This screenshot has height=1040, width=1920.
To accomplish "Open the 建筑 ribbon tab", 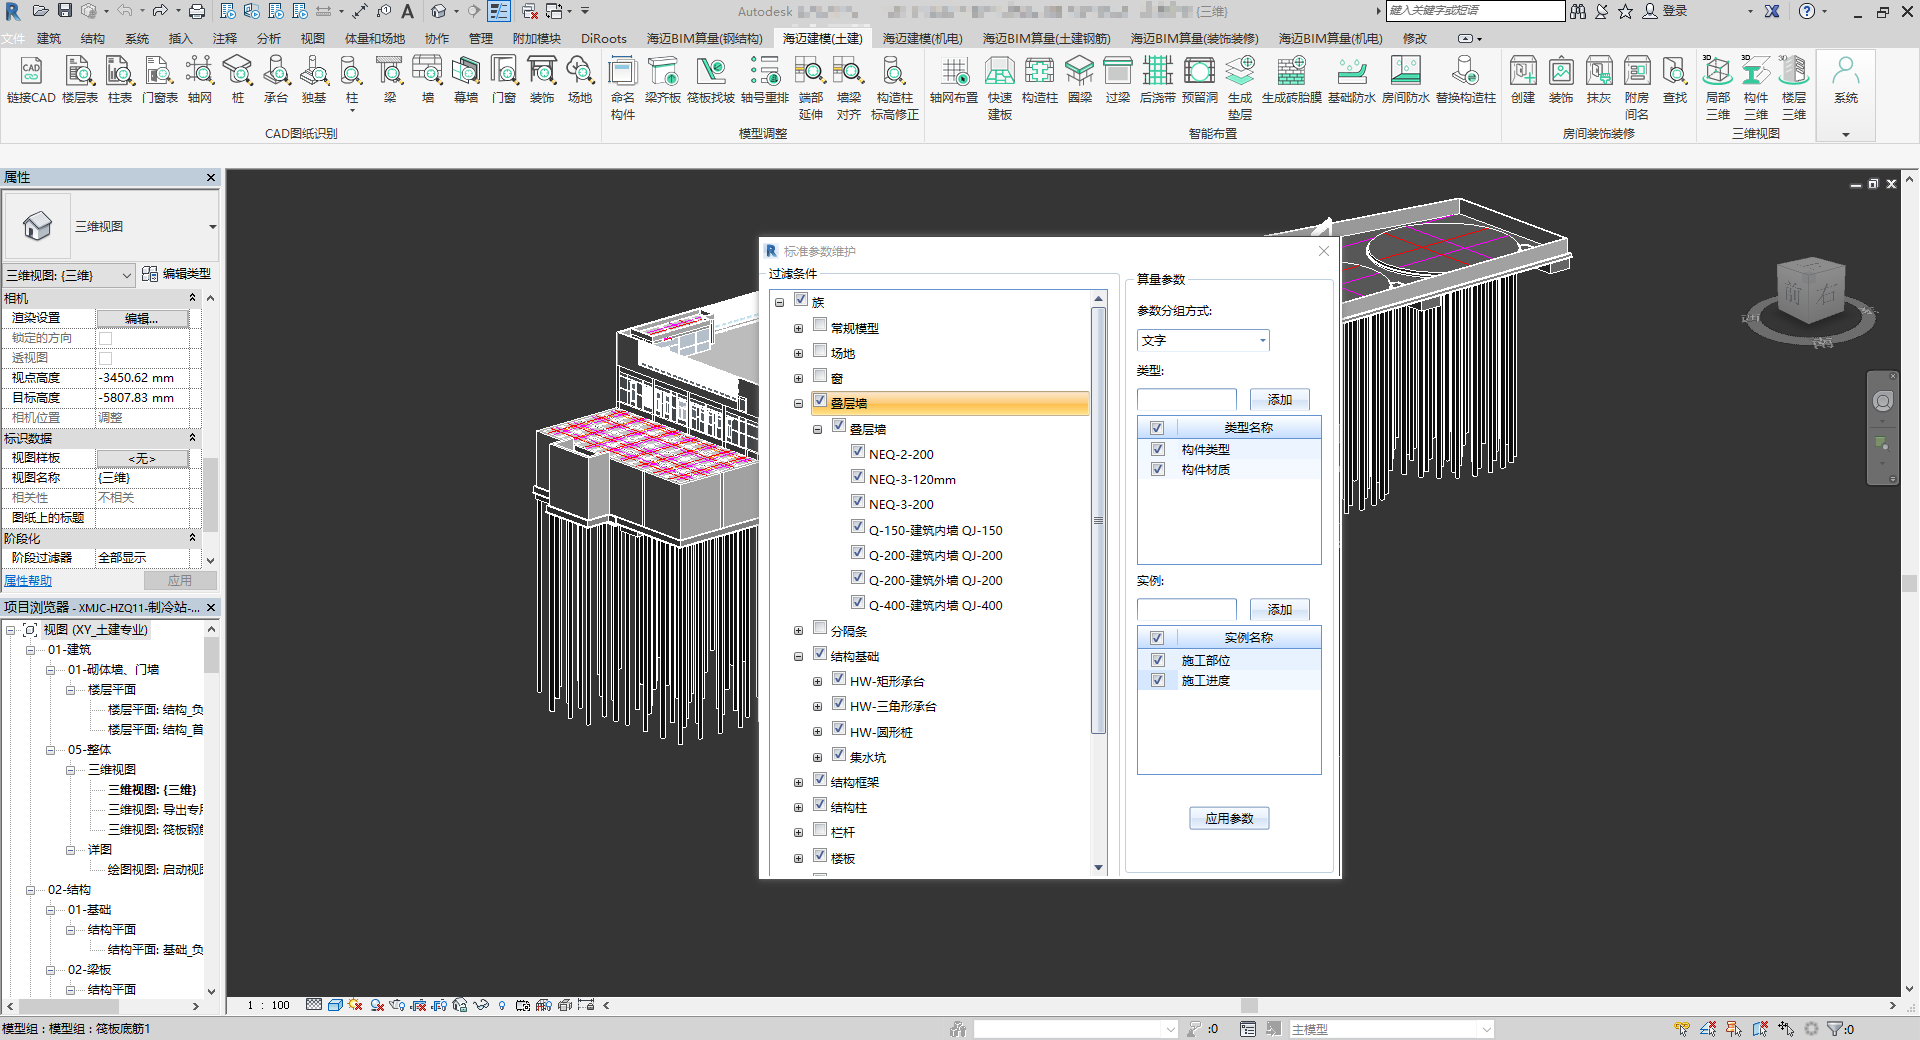I will [x=49, y=39].
